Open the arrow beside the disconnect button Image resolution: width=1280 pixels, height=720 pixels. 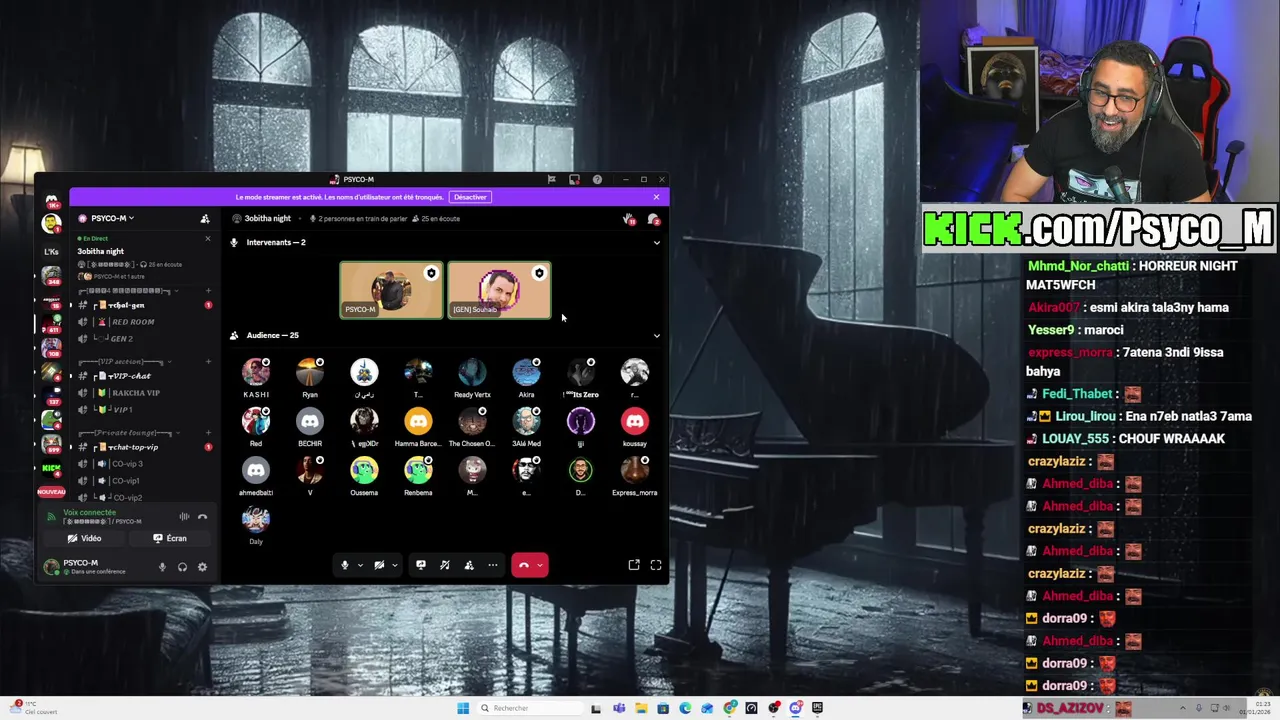[540, 565]
